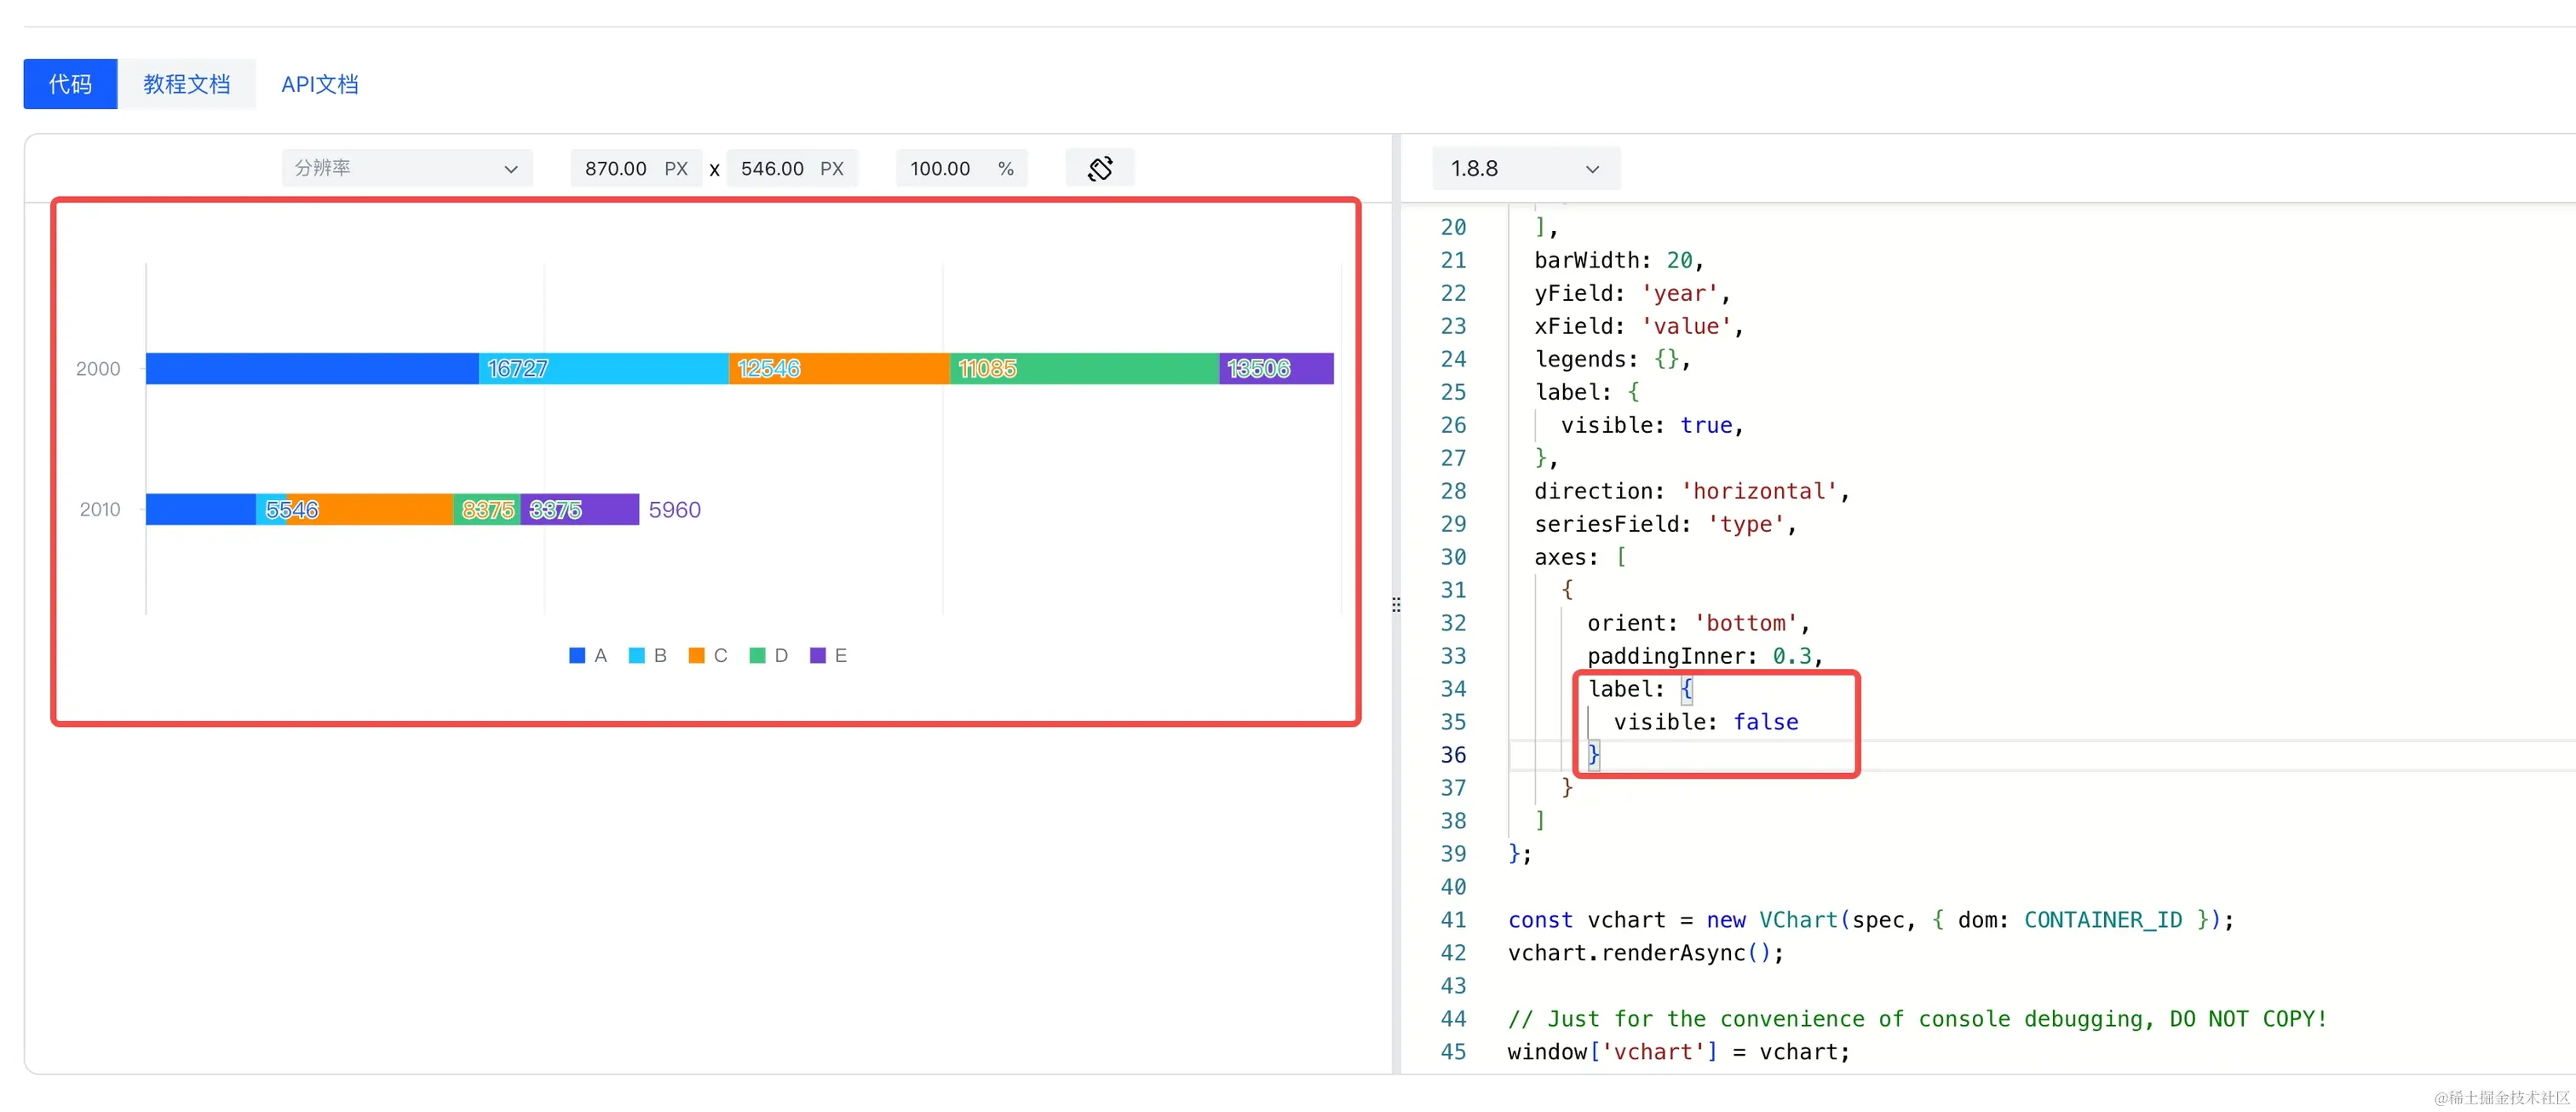This screenshot has height=1112, width=2576.
Task: Click the panel splitter drag handle
Action: [1396, 605]
